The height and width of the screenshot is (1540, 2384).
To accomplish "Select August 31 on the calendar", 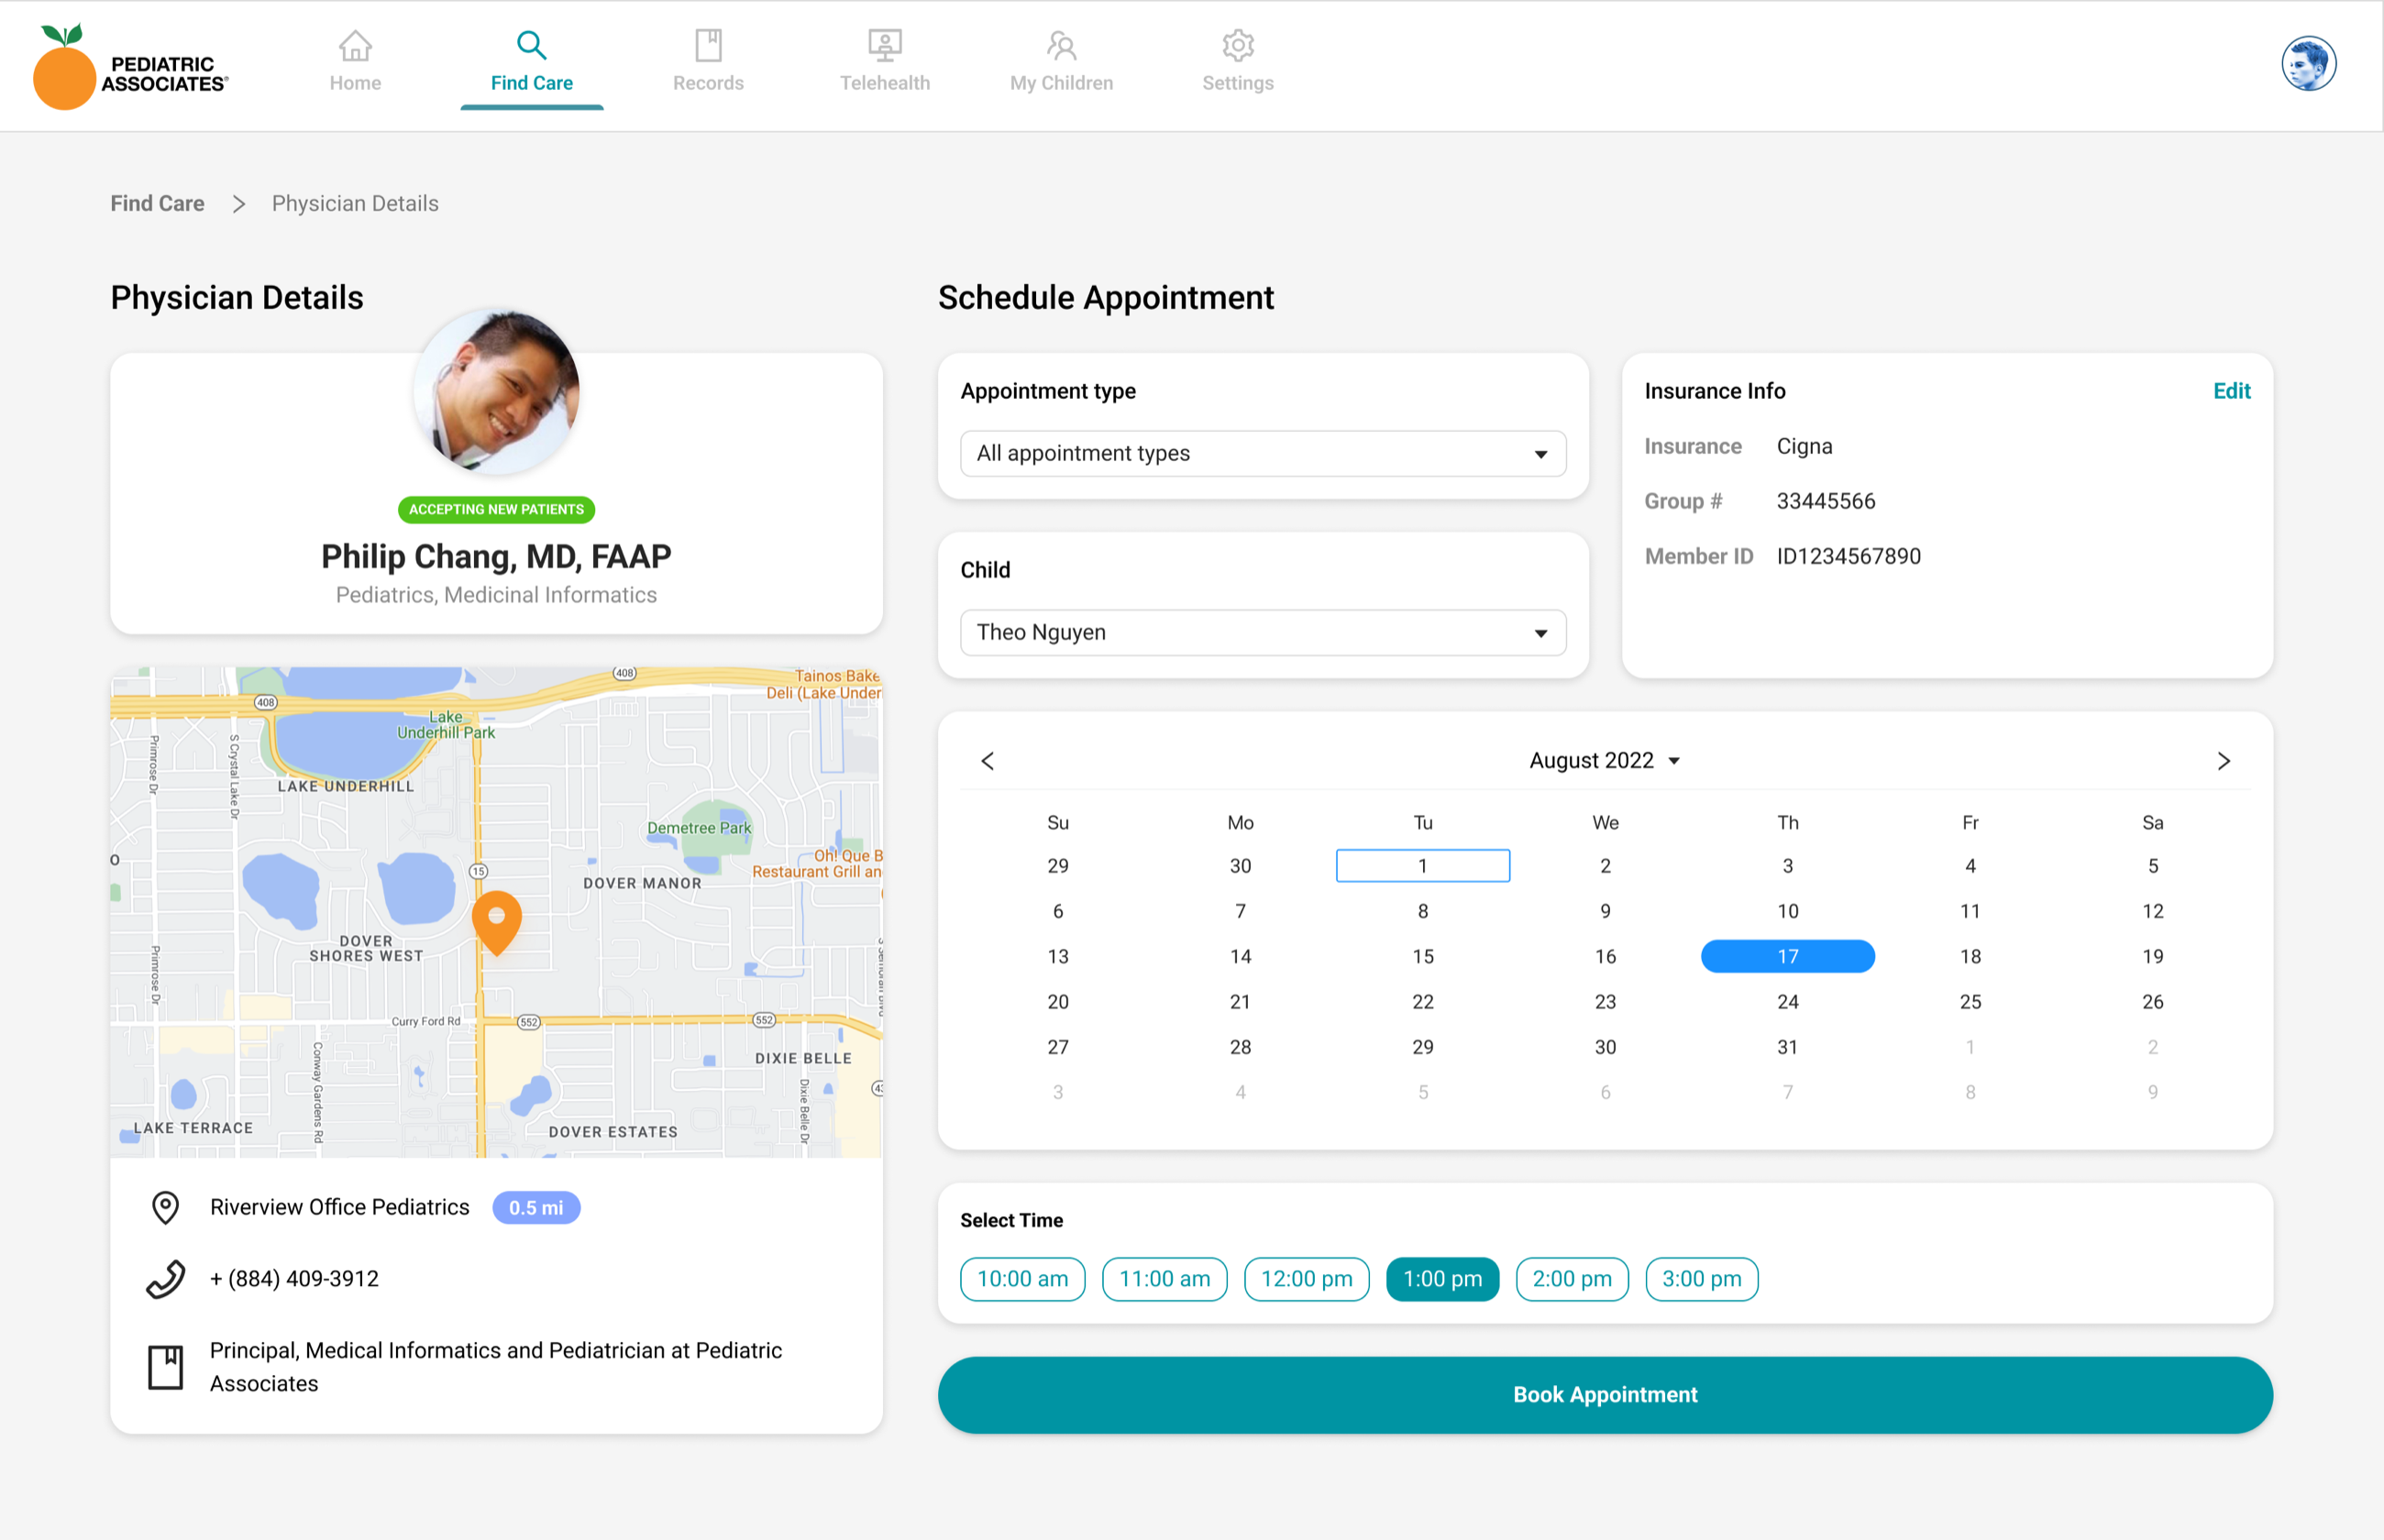I will pyautogui.click(x=1787, y=1047).
